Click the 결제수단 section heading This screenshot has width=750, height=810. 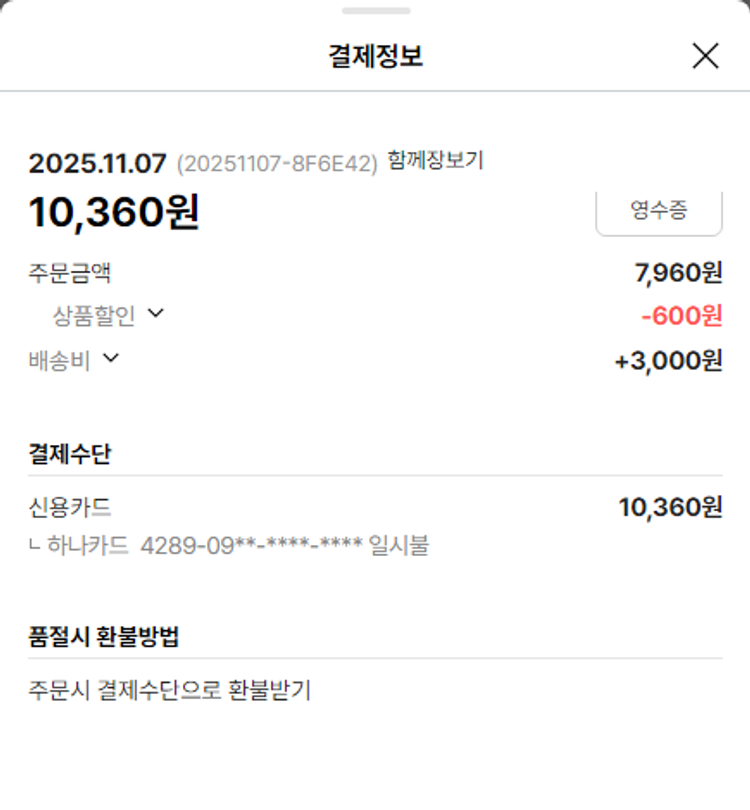(70, 454)
